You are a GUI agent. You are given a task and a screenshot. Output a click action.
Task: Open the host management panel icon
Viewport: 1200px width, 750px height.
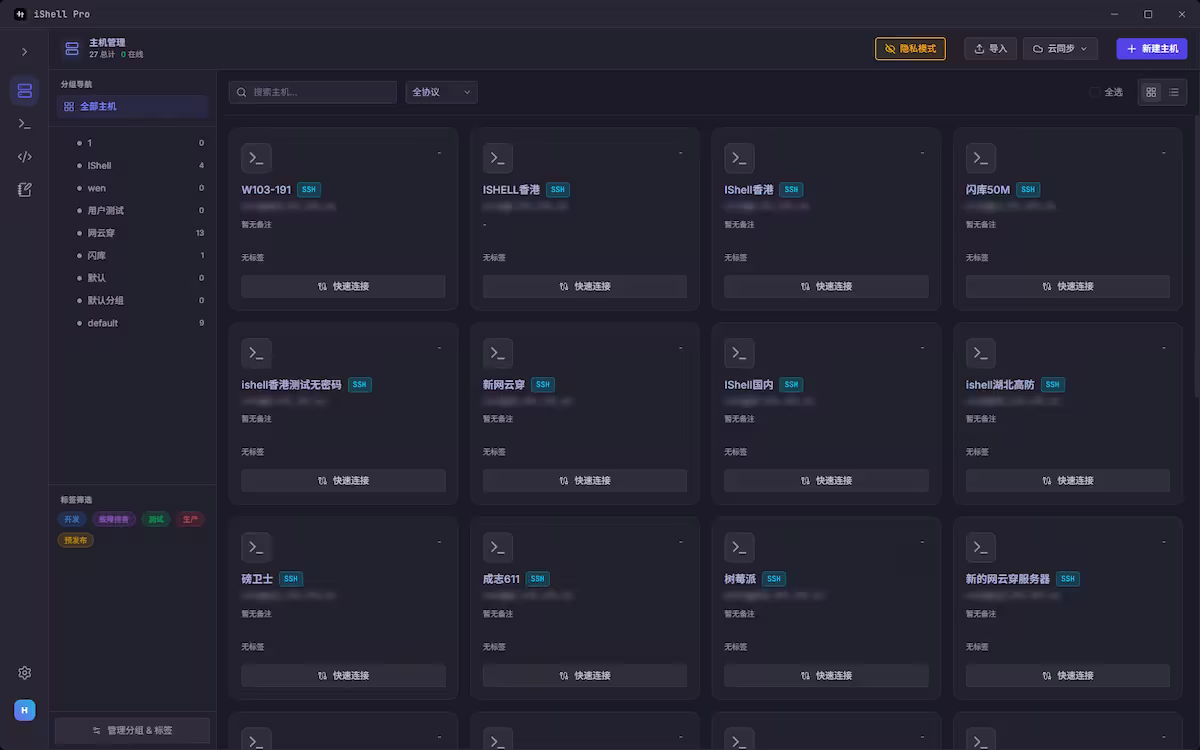point(24,90)
